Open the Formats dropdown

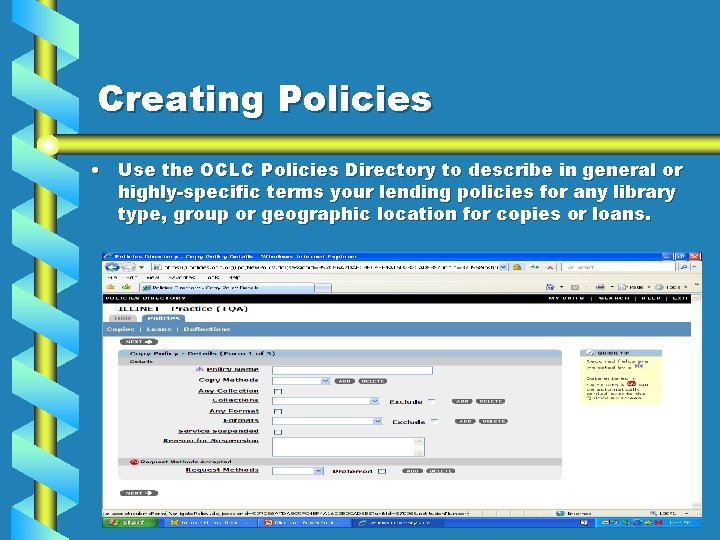327,422
